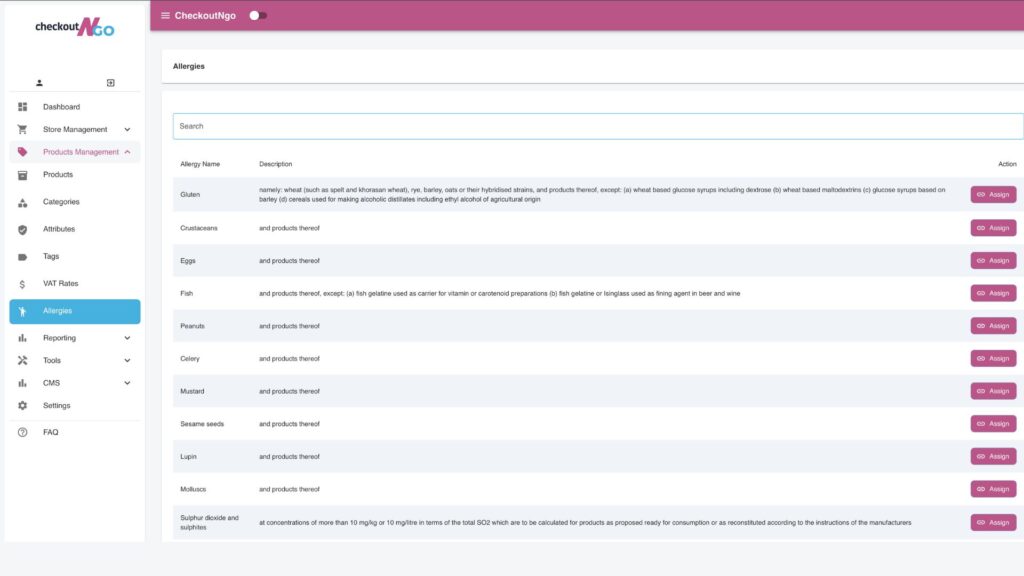Open the Tags menu item
Viewport: 1024px width, 576px height.
coord(51,257)
